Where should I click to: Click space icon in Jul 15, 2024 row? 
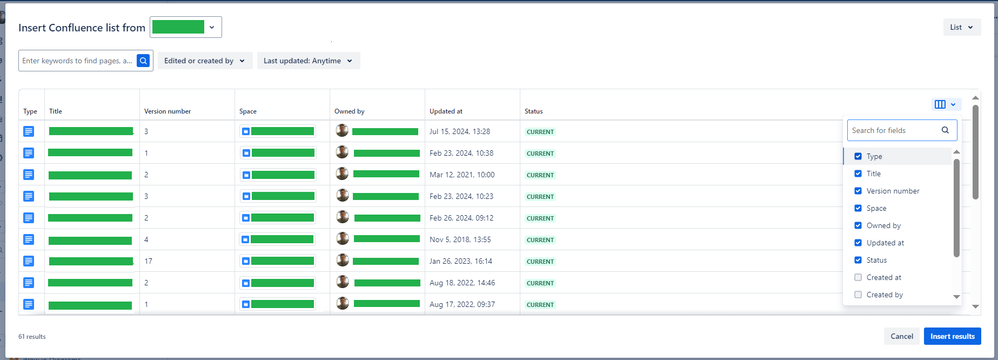tap(246, 132)
